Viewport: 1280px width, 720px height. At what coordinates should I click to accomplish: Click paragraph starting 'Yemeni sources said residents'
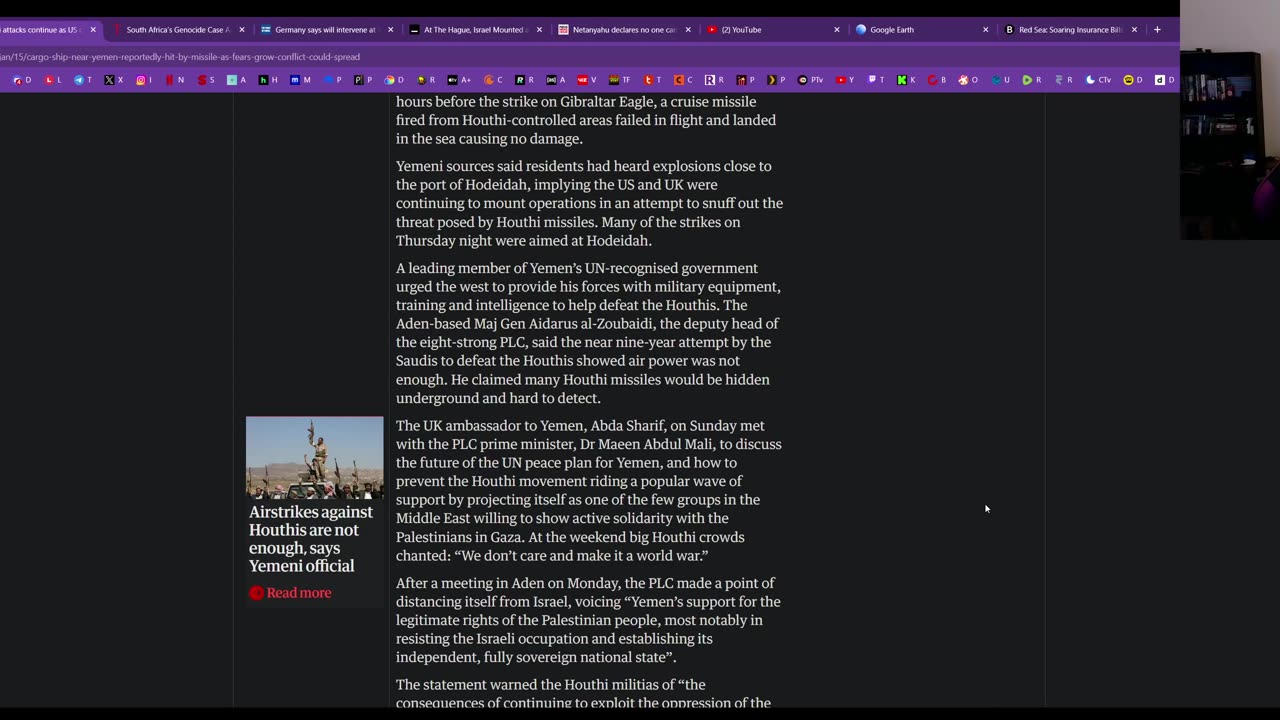click(x=589, y=203)
